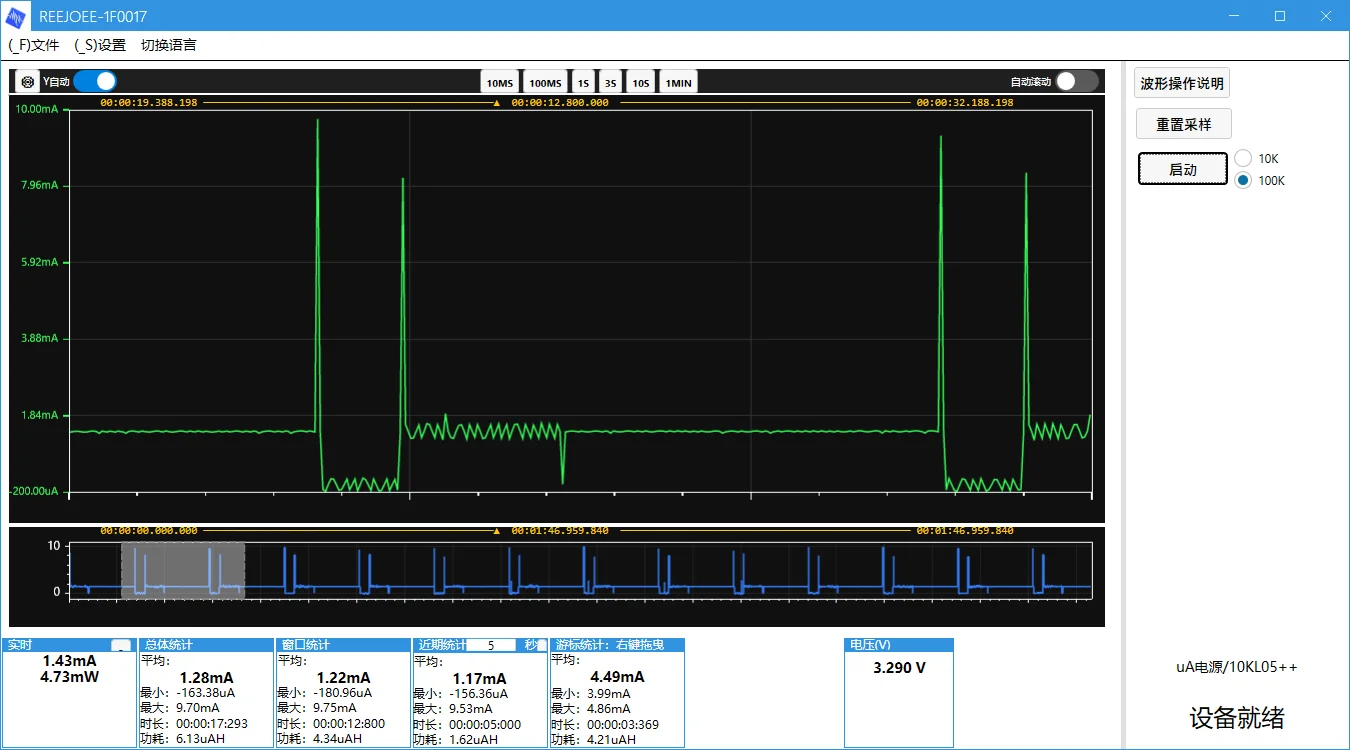Open the (_S)设置 menu
This screenshot has width=1350, height=750.
coord(100,45)
